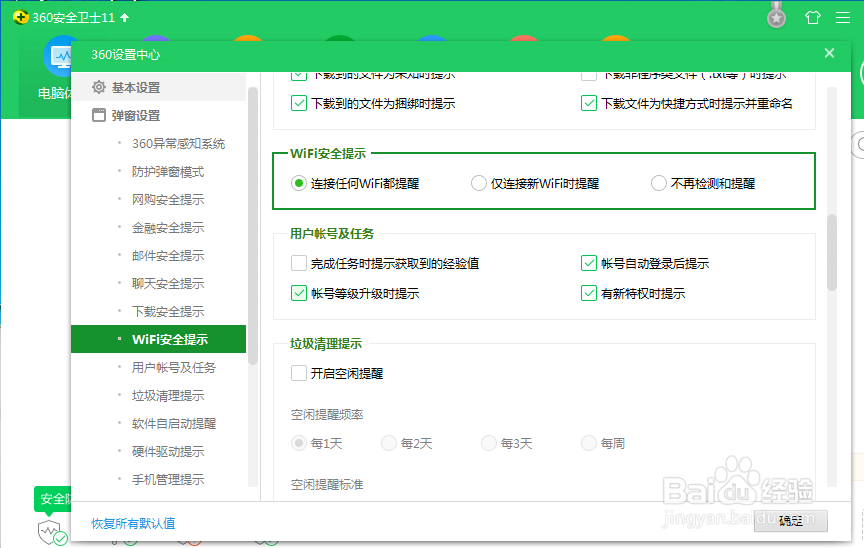The height and width of the screenshot is (548, 864).
Task: Click the settings content scrollbar thumb
Action: (832, 252)
